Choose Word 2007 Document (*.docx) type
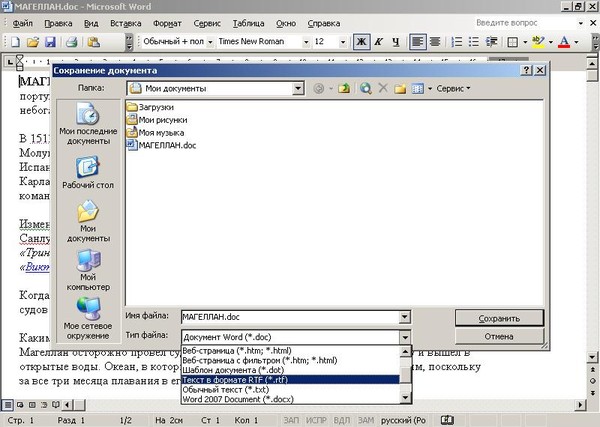 pyautogui.click(x=290, y=399)
